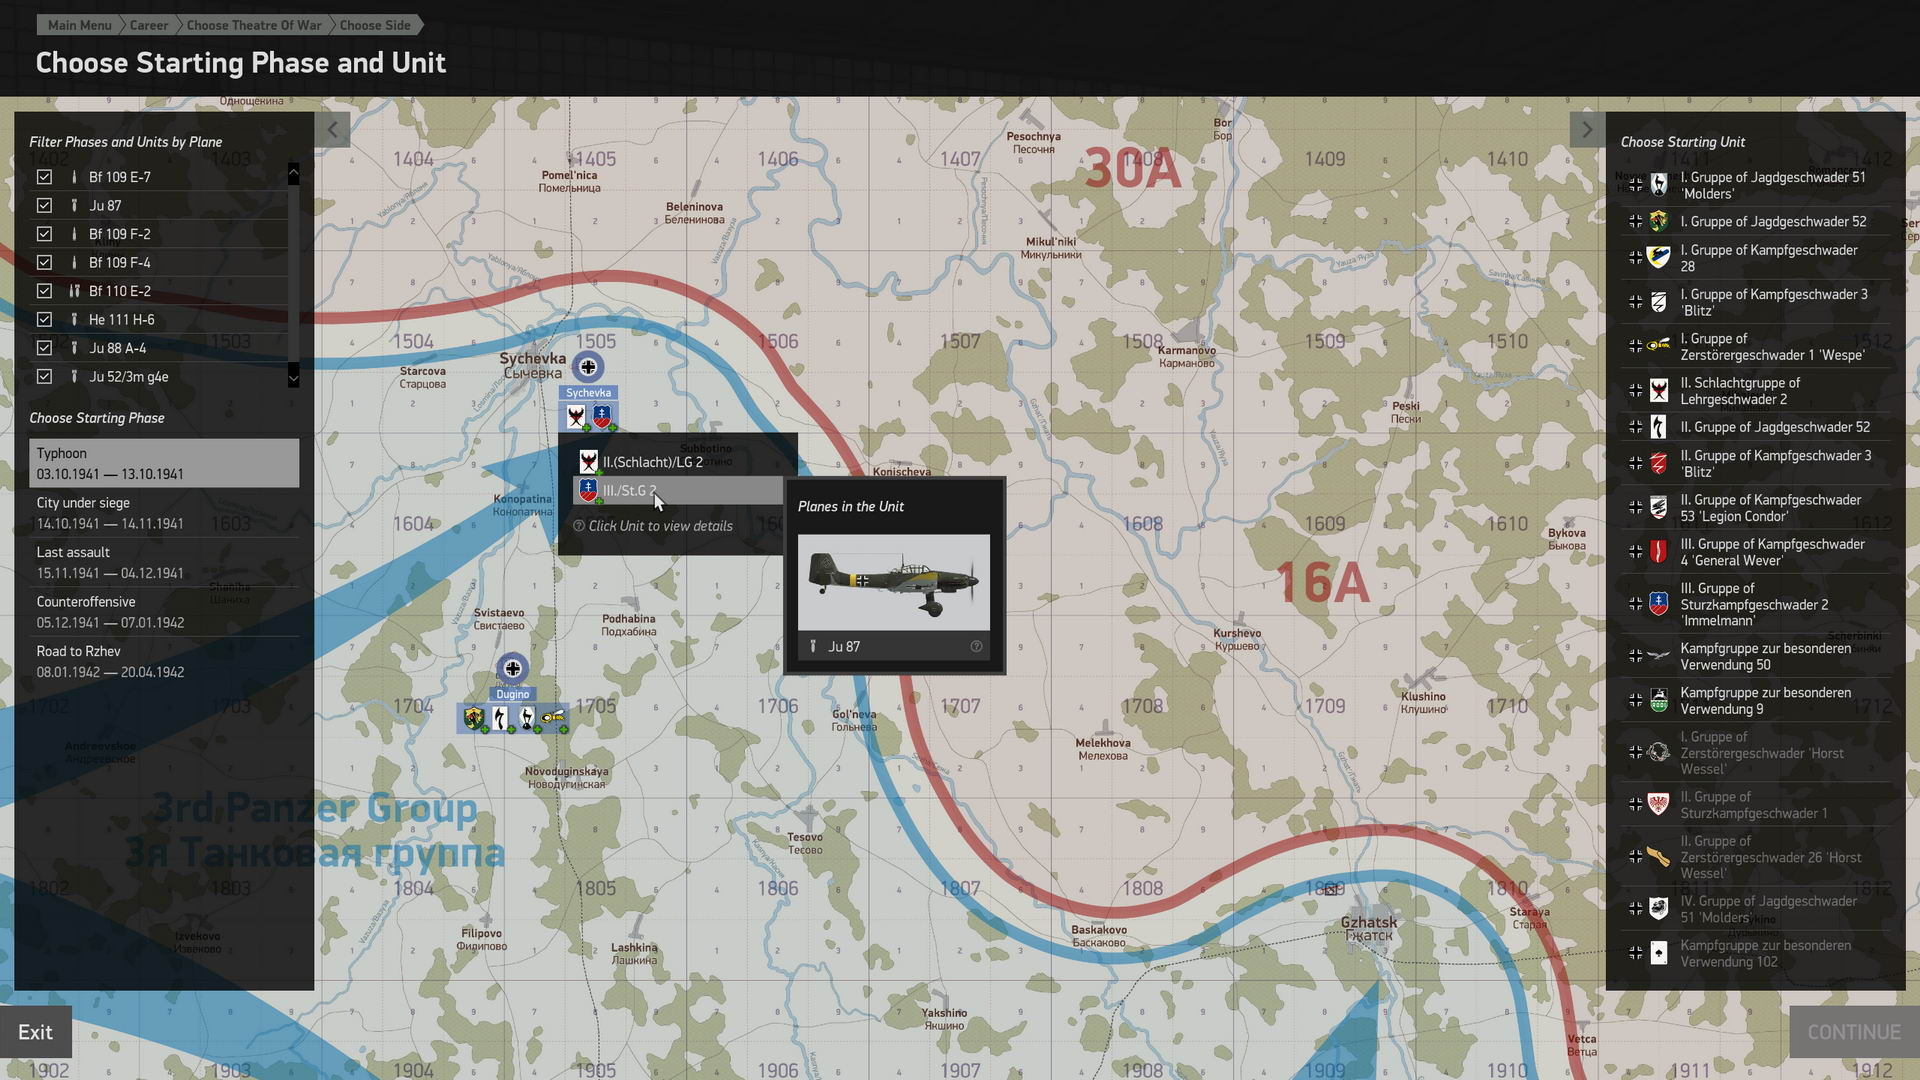Open the Career breadcrumb item
Image resolution: width=1920 pixels, height=1080 pixels.
148,25
